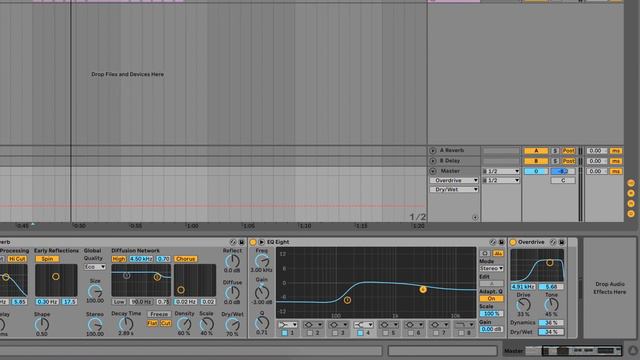Open Master Dry/Wet parameter chooser dropdown
Image resolution: width=640 pixels, height=360 pixels.
tap(454, 190)
